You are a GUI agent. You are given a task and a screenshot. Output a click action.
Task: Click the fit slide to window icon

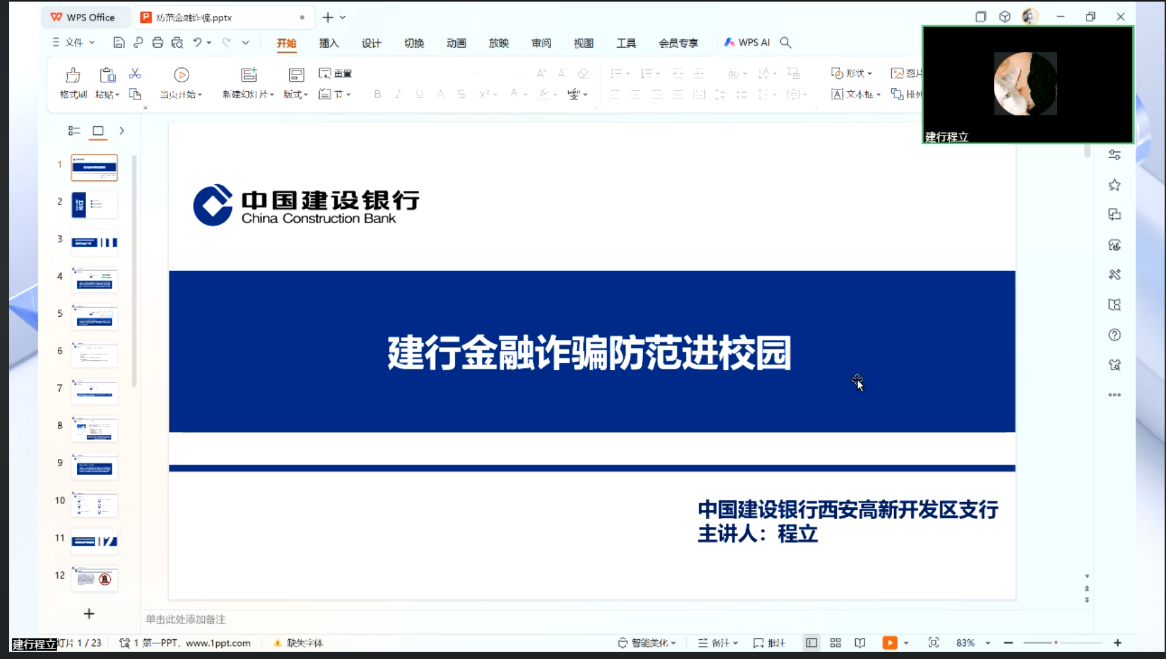pos(933,643)
